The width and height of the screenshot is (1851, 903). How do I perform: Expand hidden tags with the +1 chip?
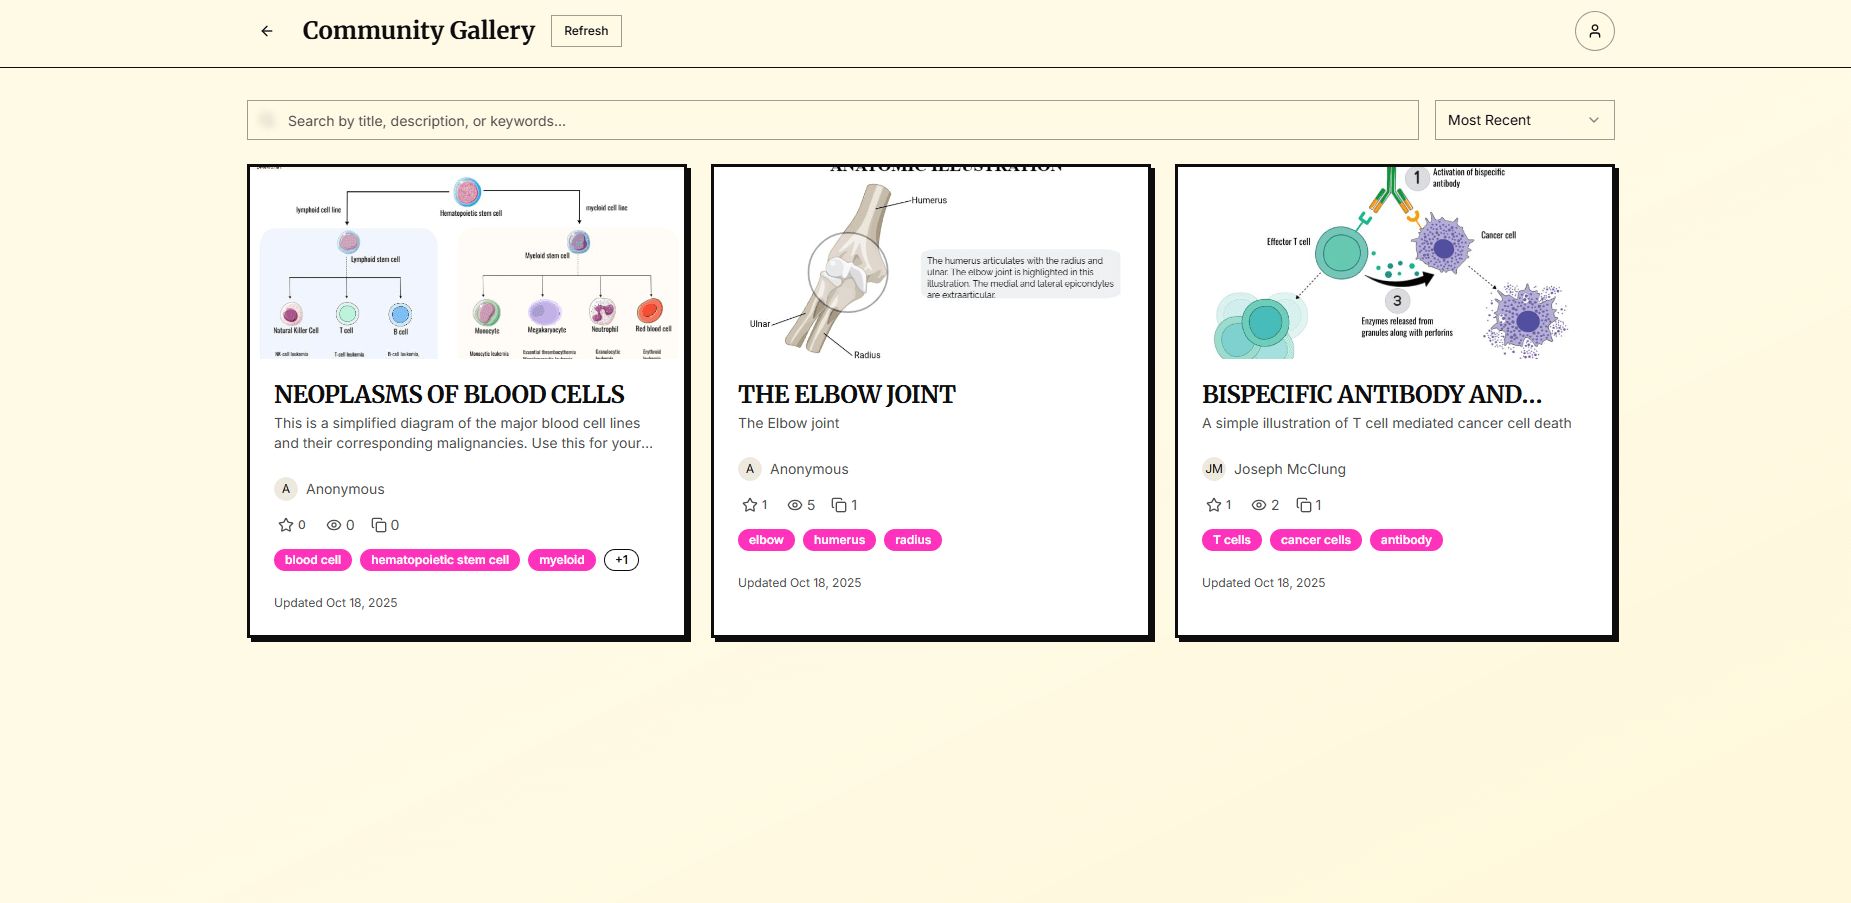click(621, 560)
